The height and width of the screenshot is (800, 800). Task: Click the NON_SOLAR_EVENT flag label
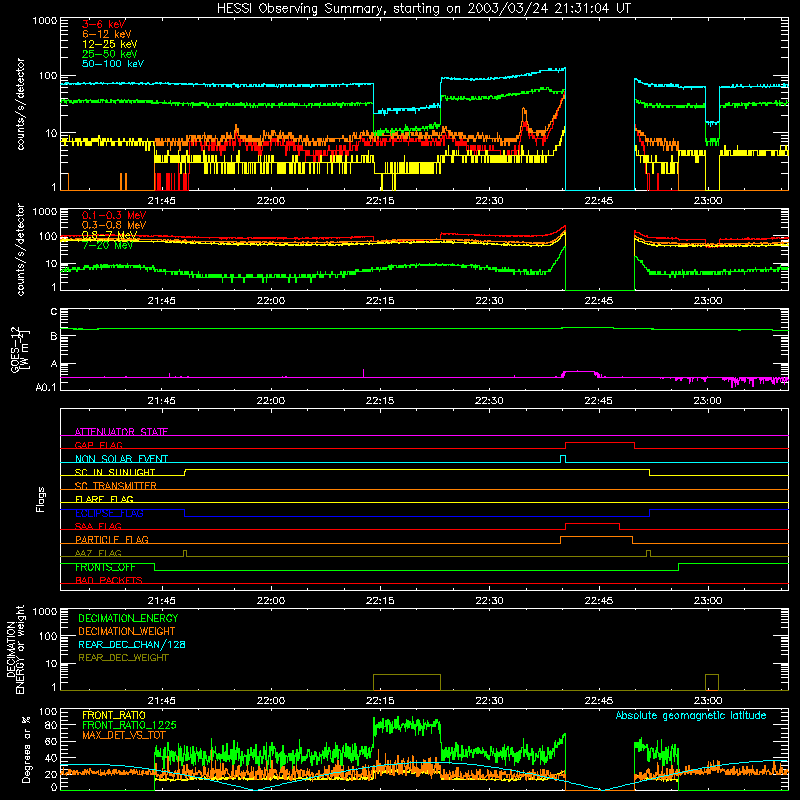coord(121,459)
